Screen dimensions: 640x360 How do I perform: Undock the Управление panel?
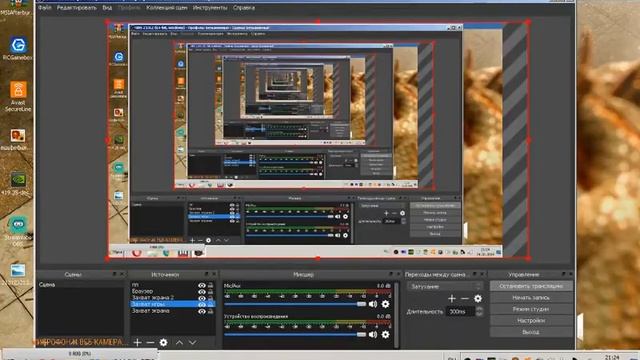pyautogui.click(x=564, y=274)
